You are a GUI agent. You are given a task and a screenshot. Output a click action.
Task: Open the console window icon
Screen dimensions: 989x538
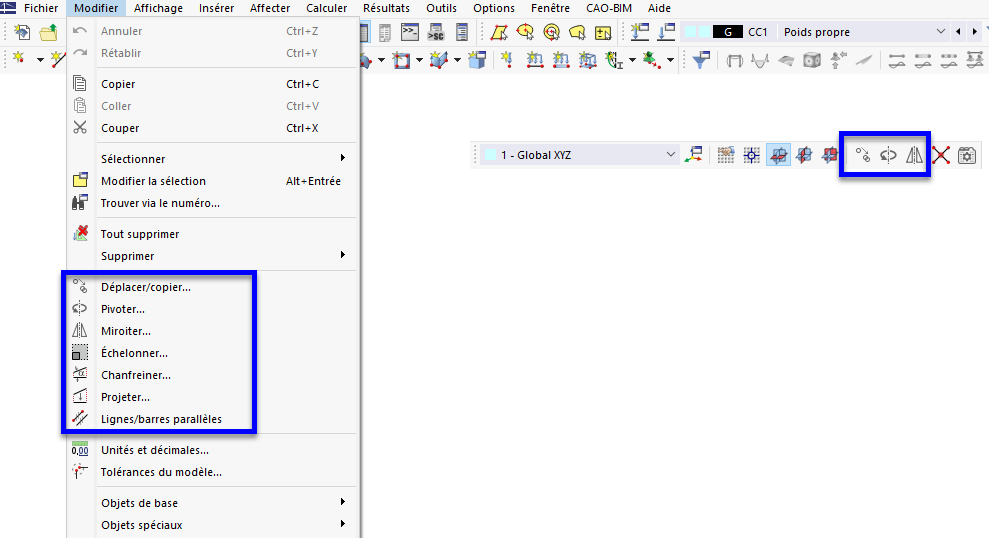click(410, 32)
